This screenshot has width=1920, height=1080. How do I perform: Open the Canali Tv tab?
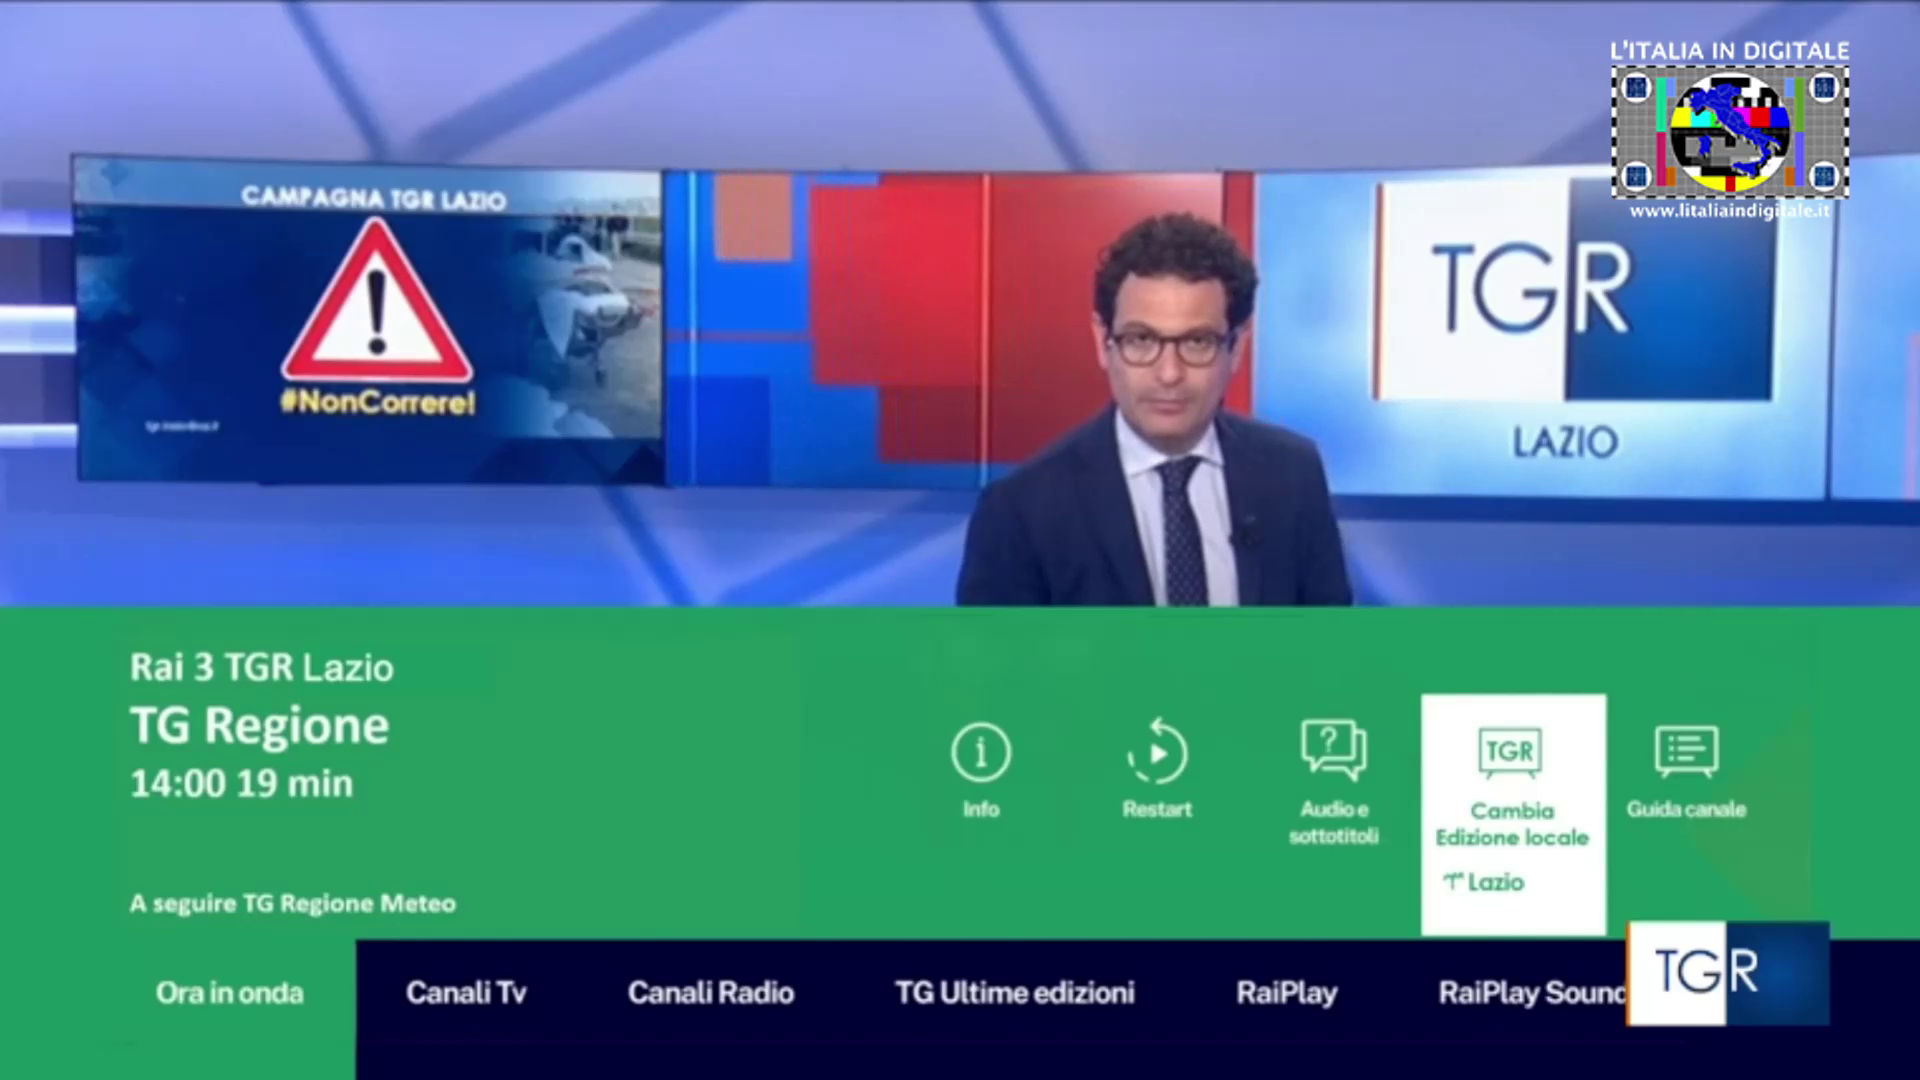pos(466,993)
